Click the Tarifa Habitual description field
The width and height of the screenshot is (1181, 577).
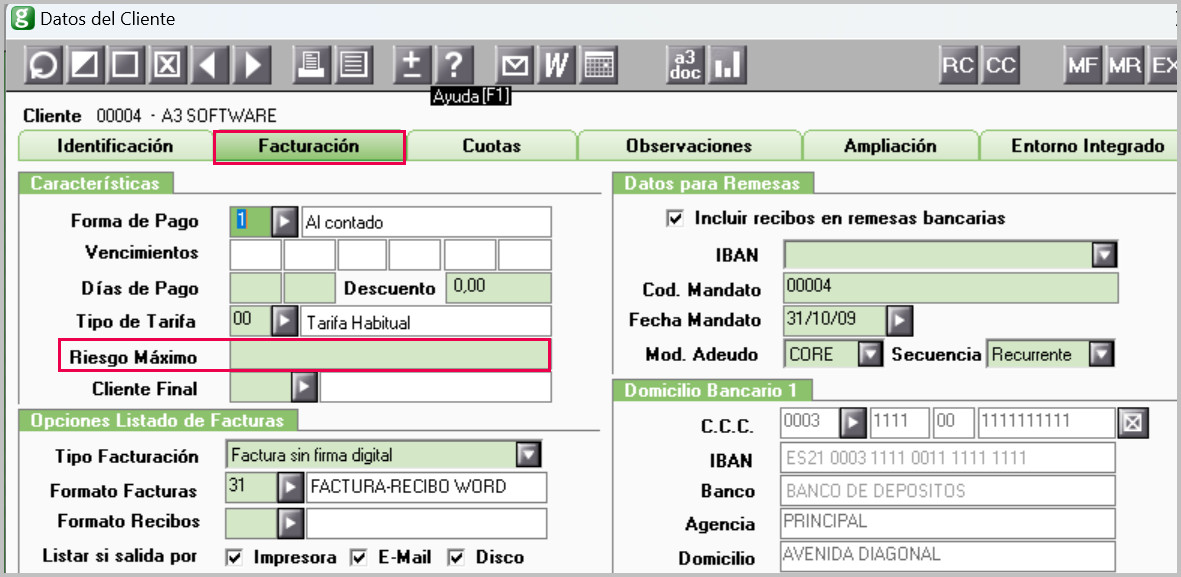pyautogui.click(x=426, y=320)
